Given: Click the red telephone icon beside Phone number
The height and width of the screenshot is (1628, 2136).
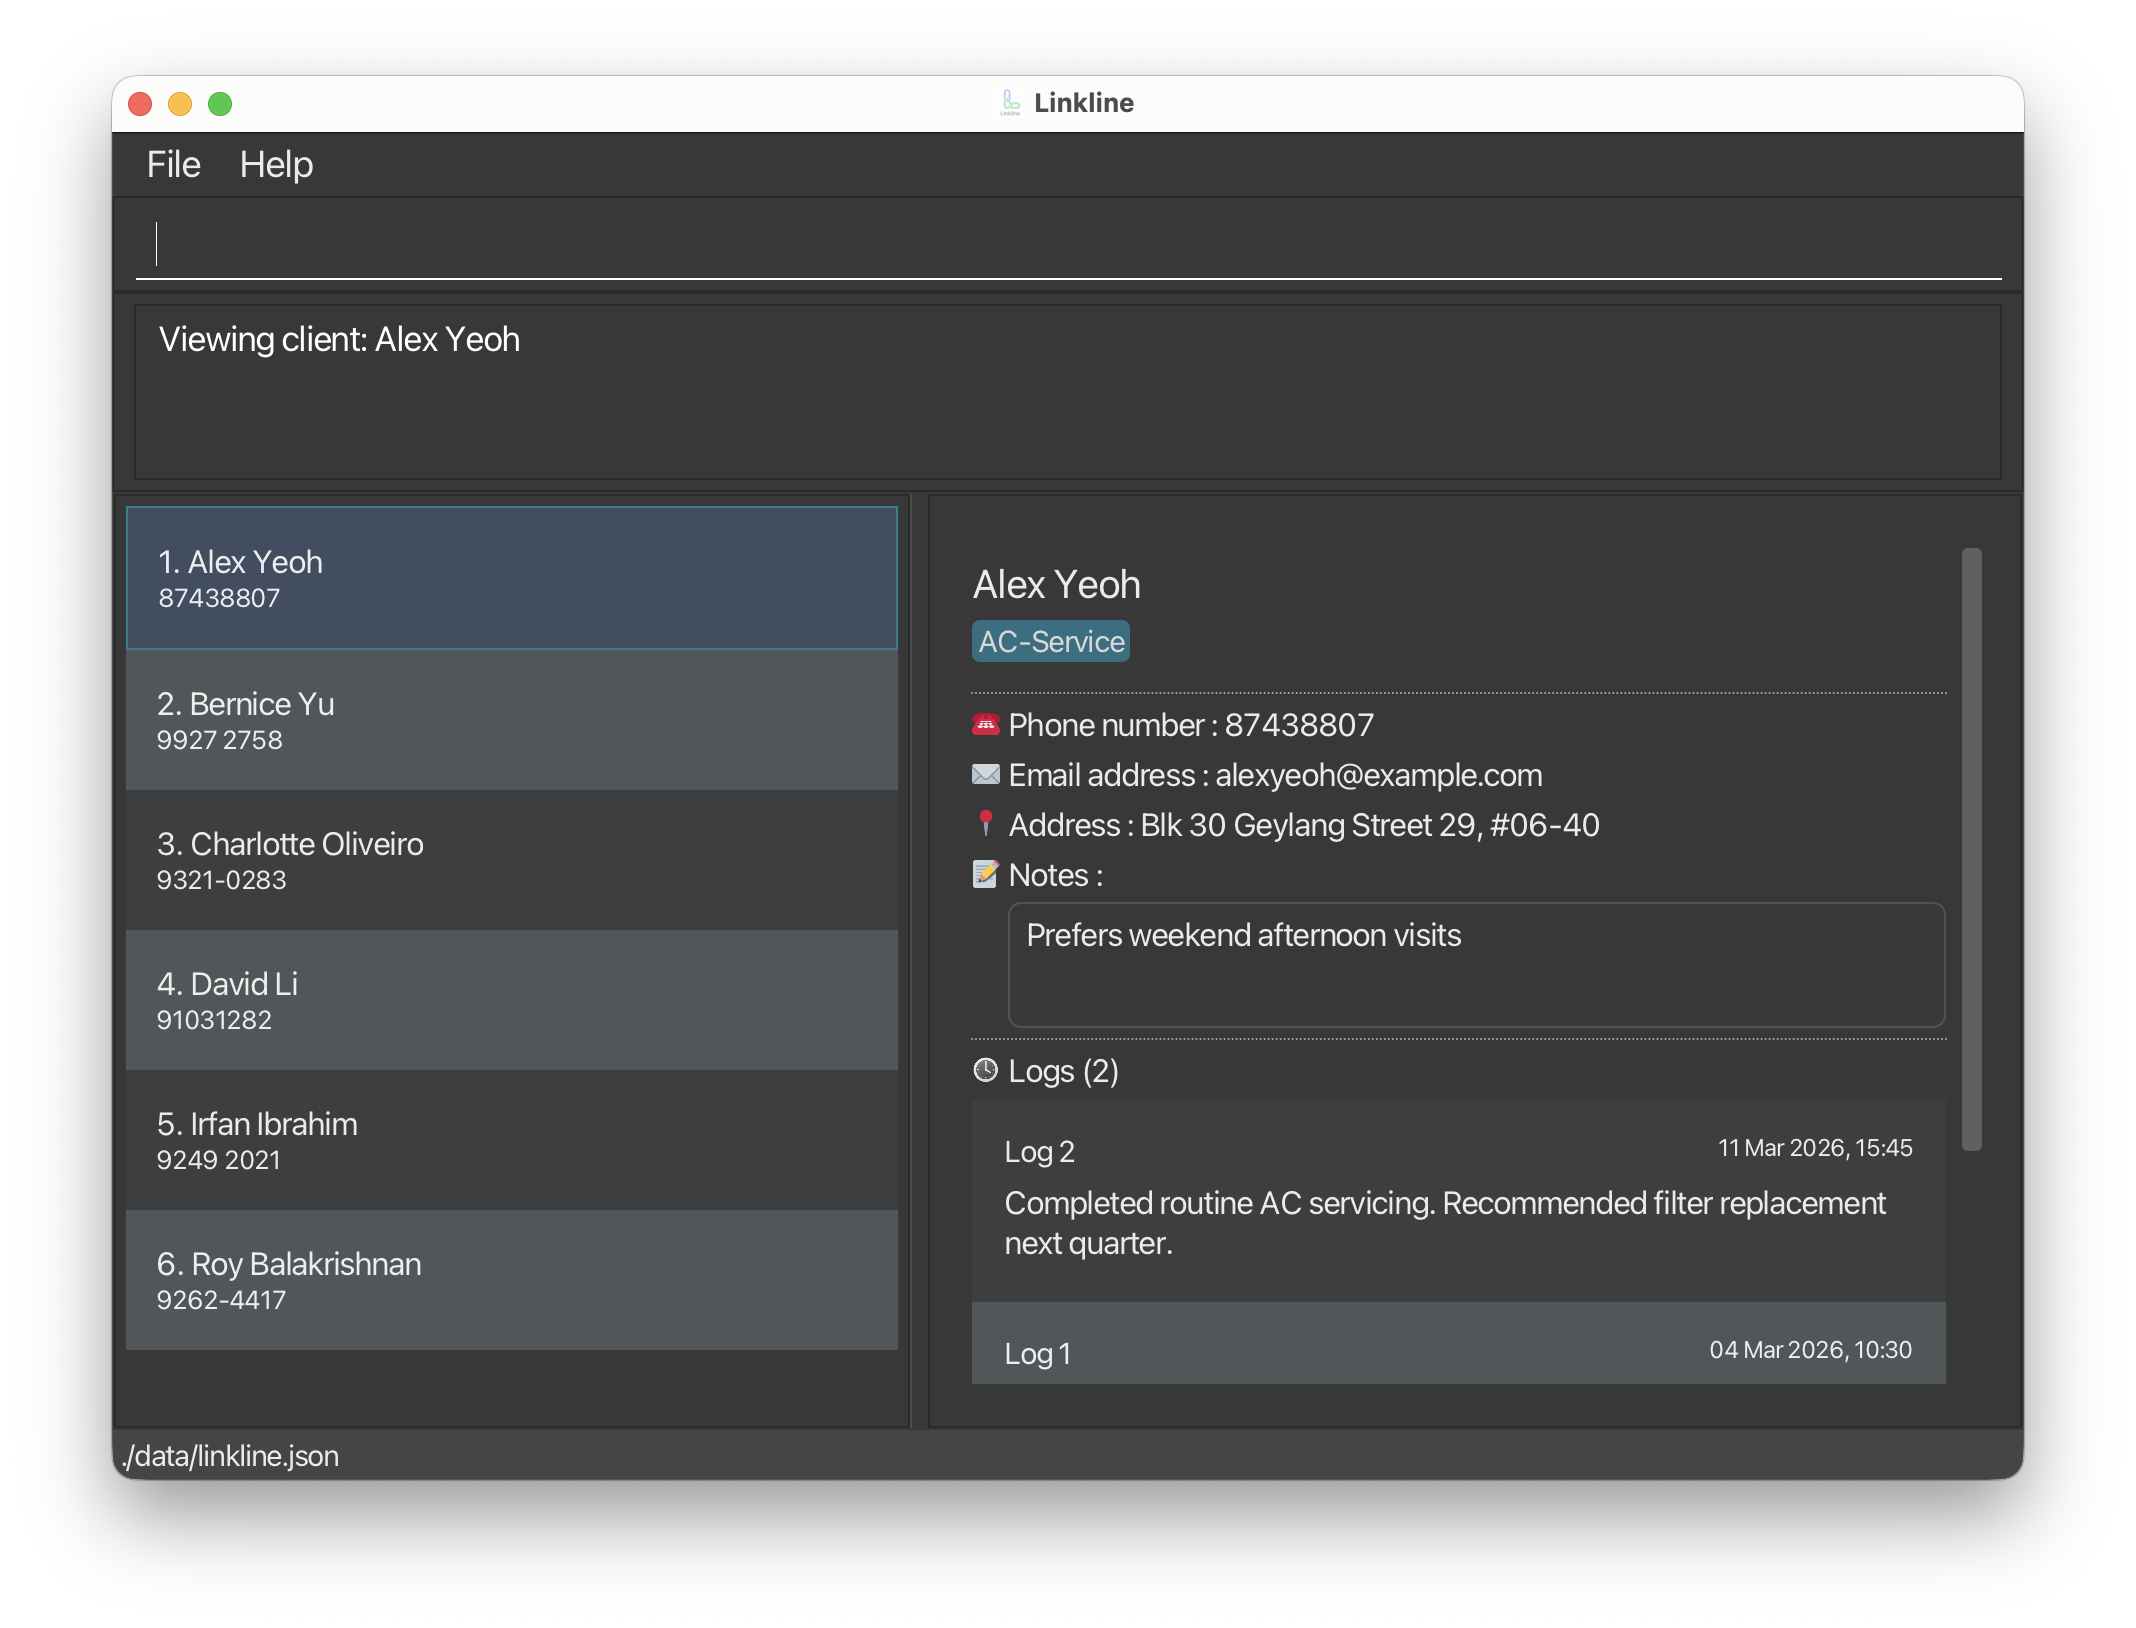Looking at the screenshot, I should (x=985, y=725).
